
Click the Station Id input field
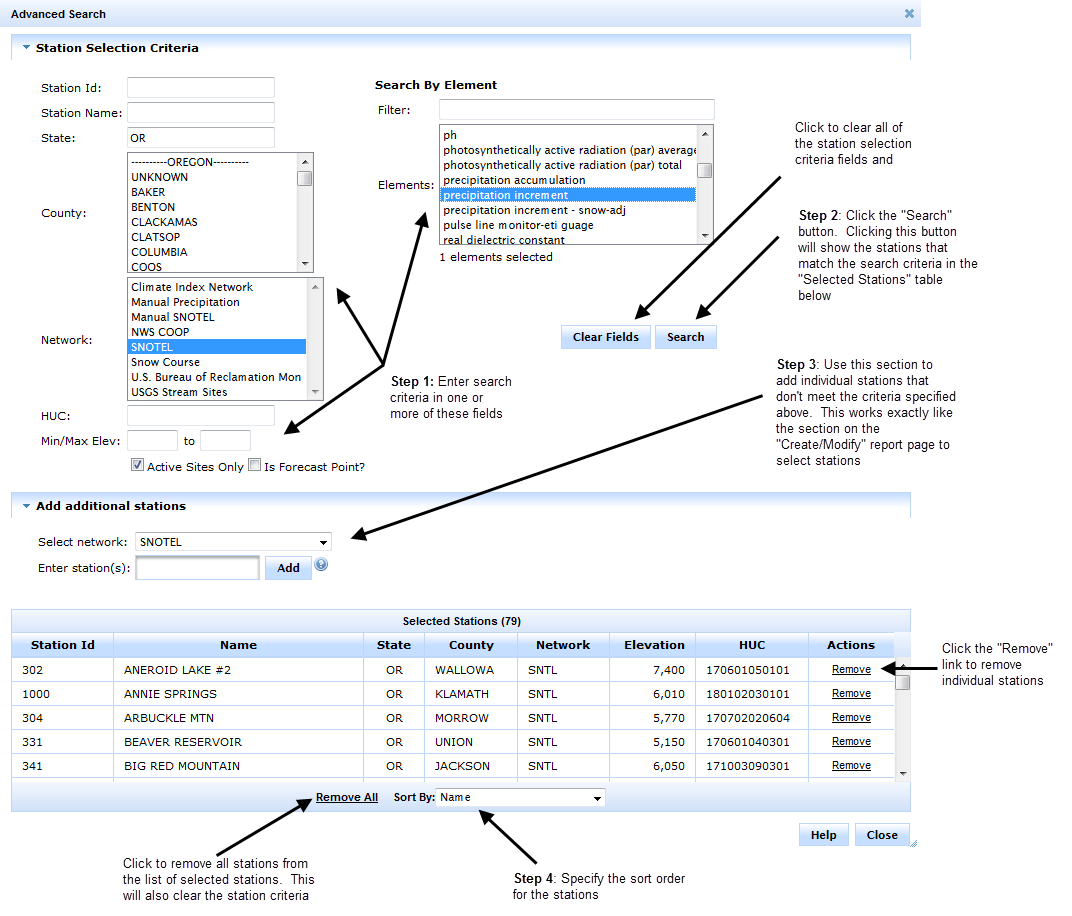[200, 88]
